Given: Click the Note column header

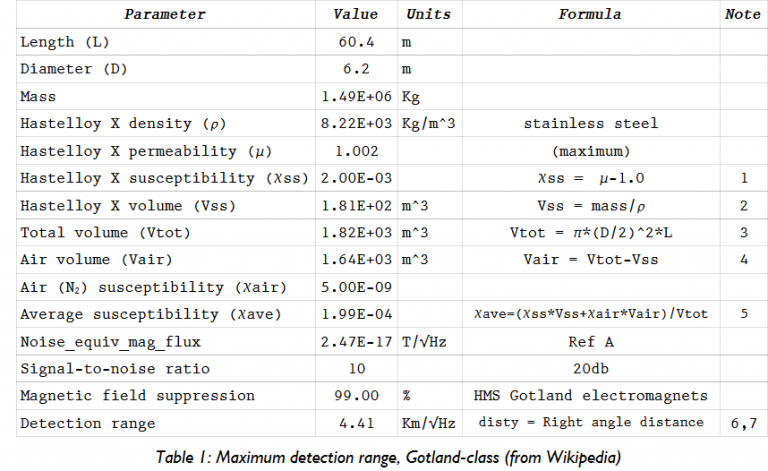Looking at the screenshot, I should click(740, 15).
